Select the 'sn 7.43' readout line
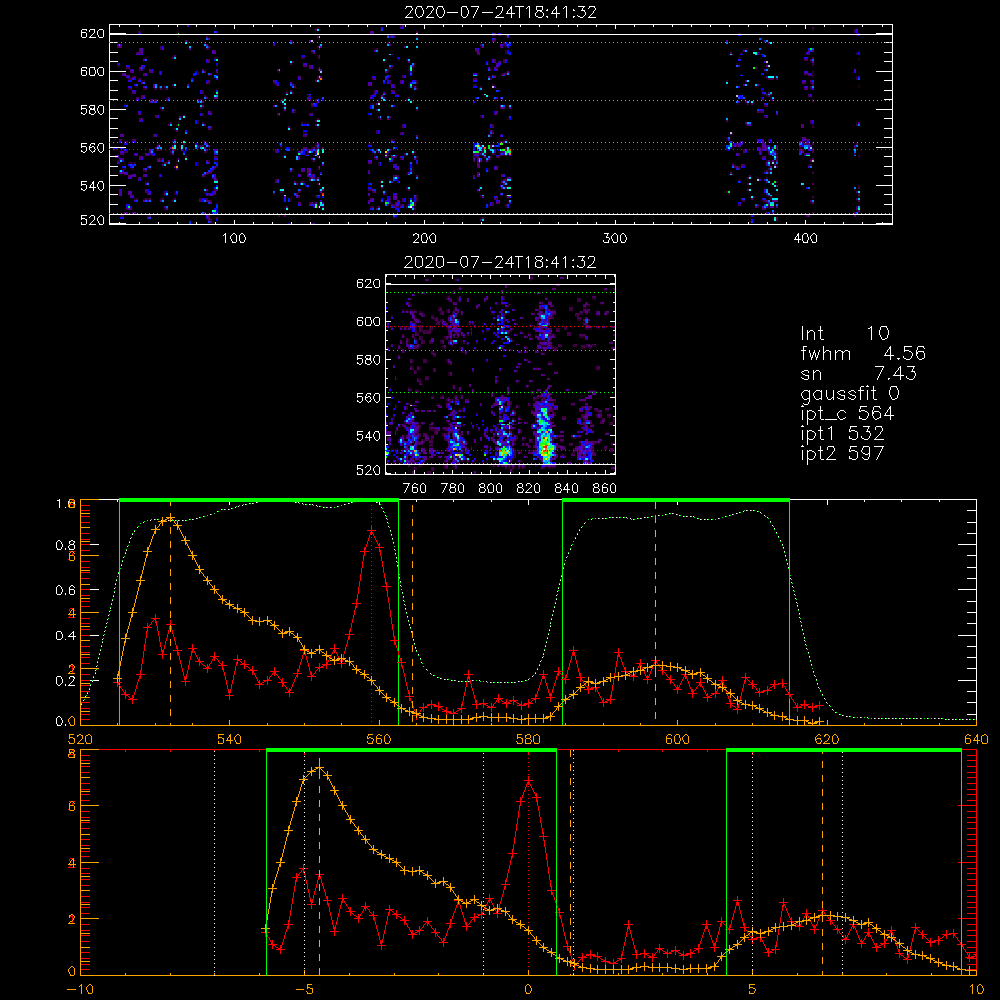Screen dimensions: 1000x1000 click(858, 373)
